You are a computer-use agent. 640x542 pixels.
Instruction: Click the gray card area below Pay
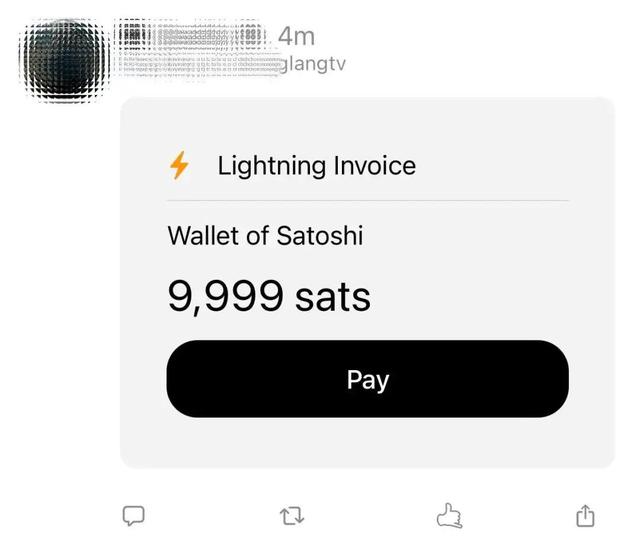point(368,442)
